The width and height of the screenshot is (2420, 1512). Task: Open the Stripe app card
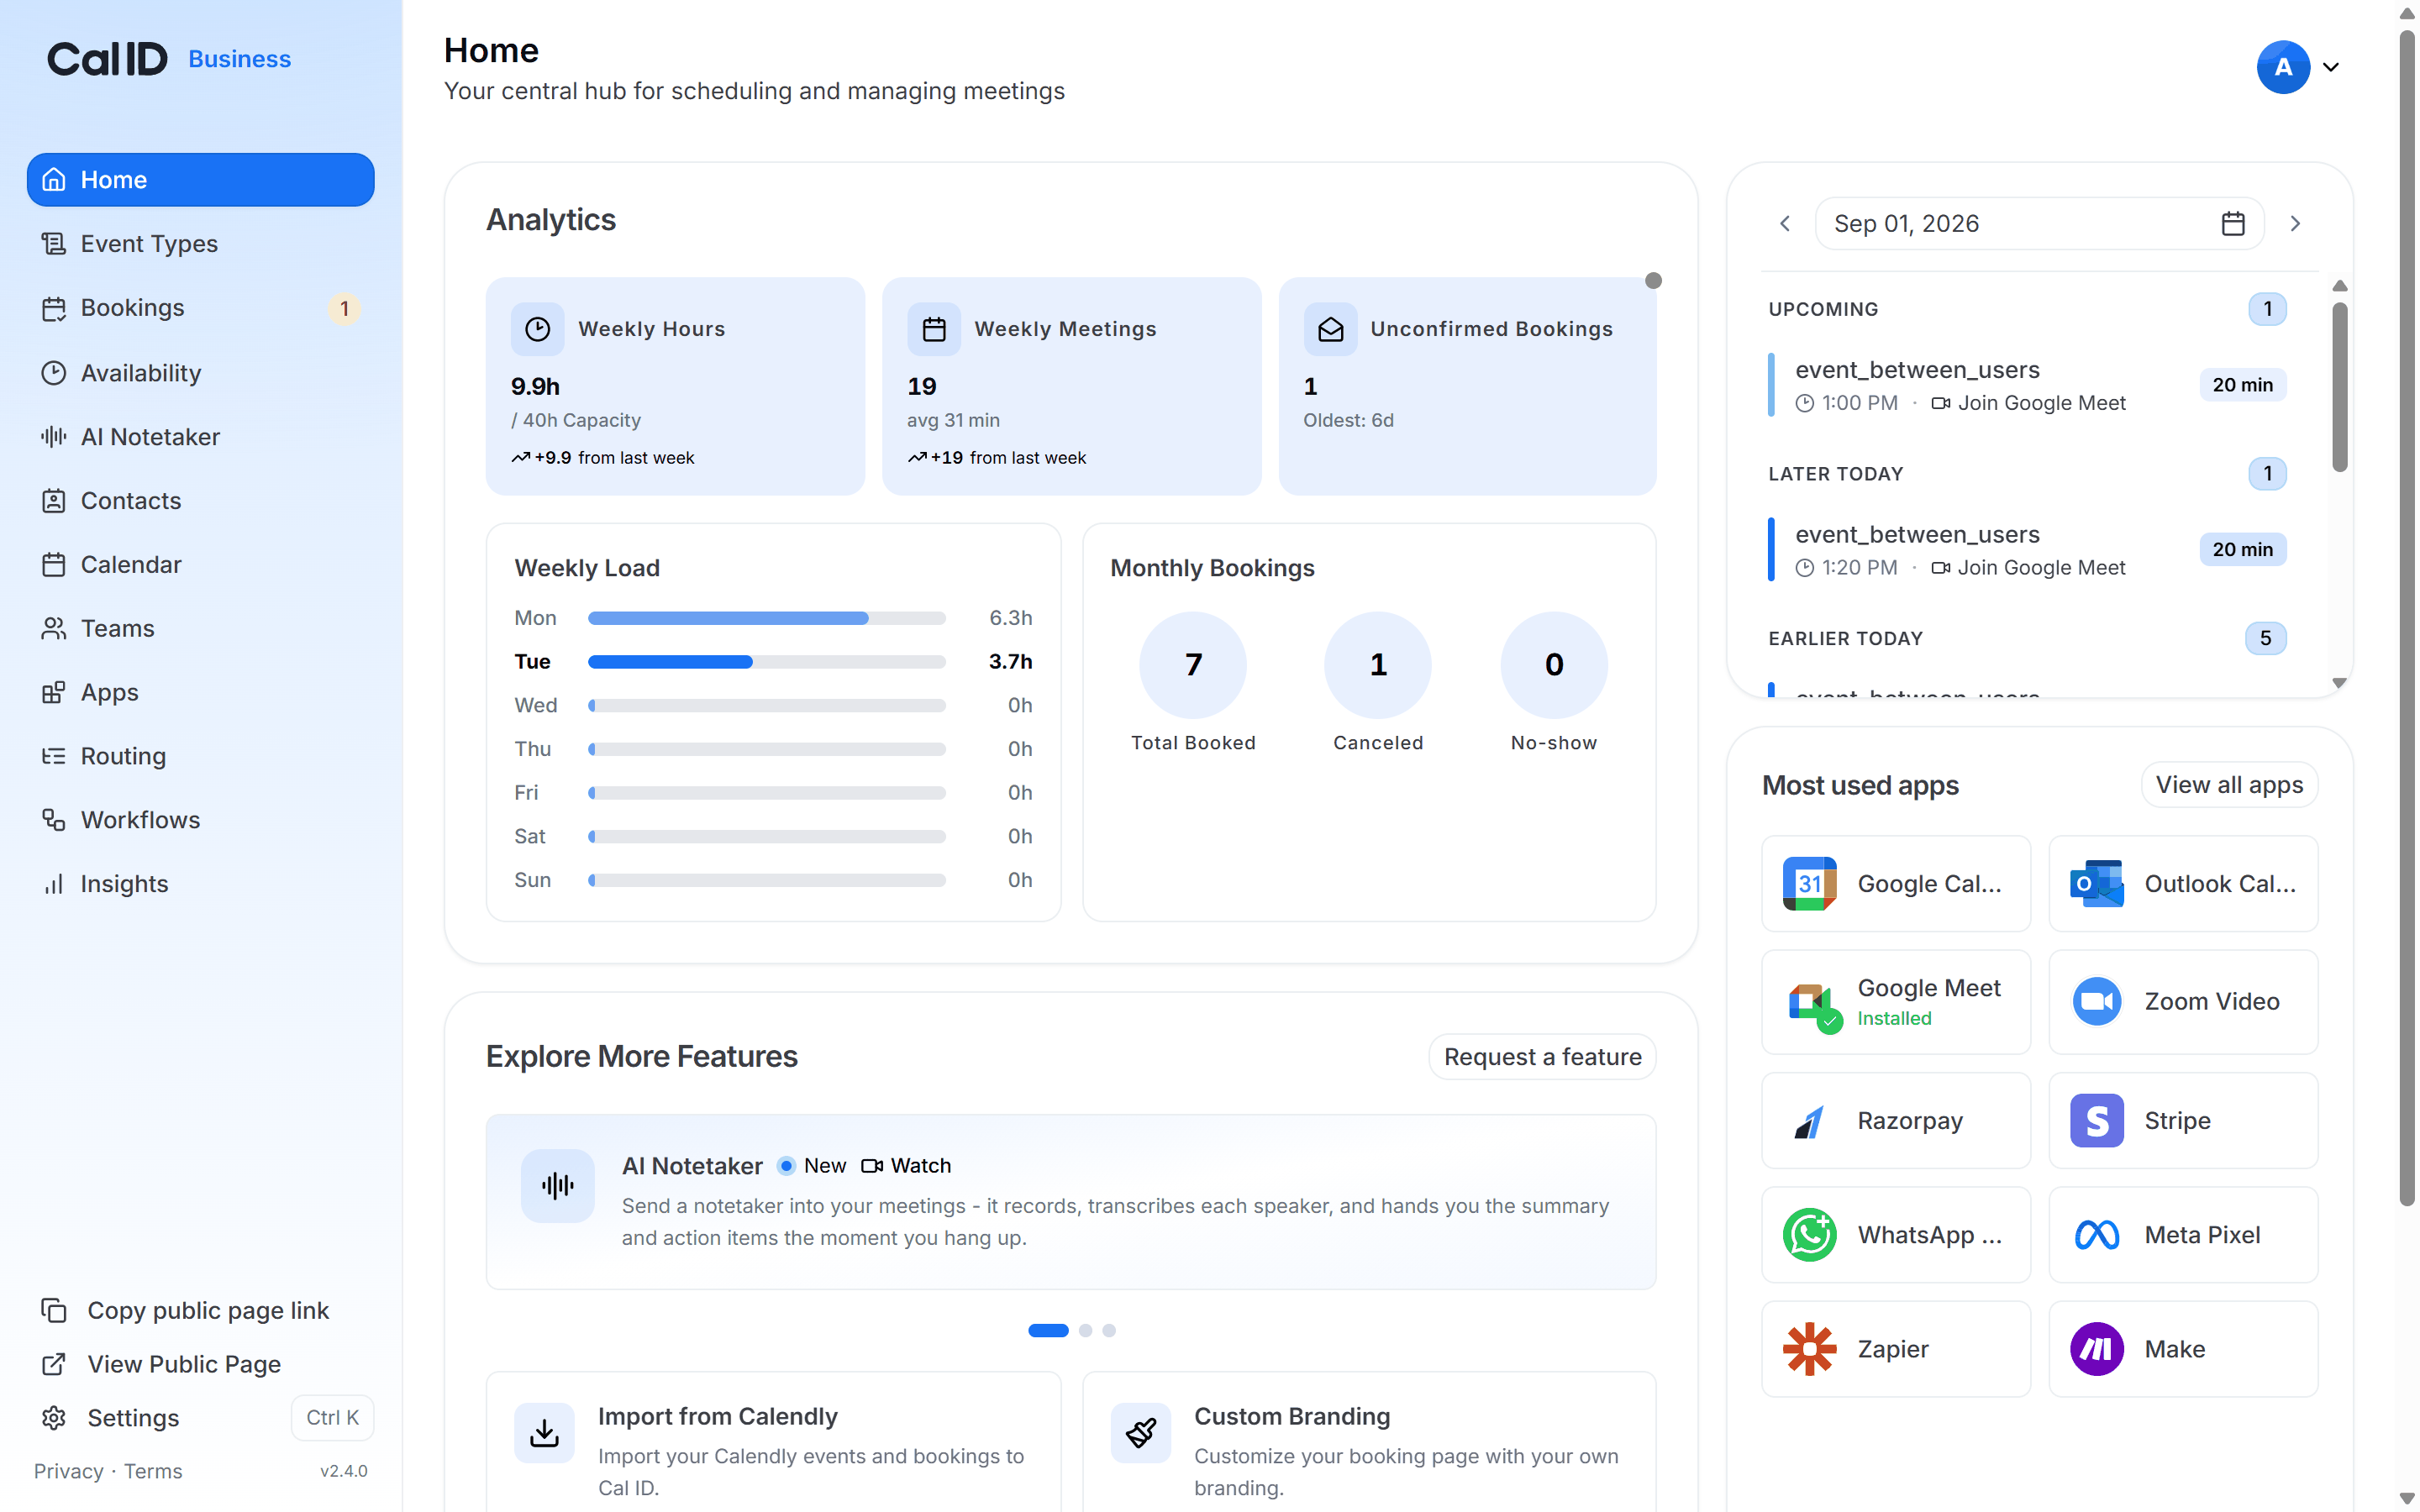click(2183, 1121)
